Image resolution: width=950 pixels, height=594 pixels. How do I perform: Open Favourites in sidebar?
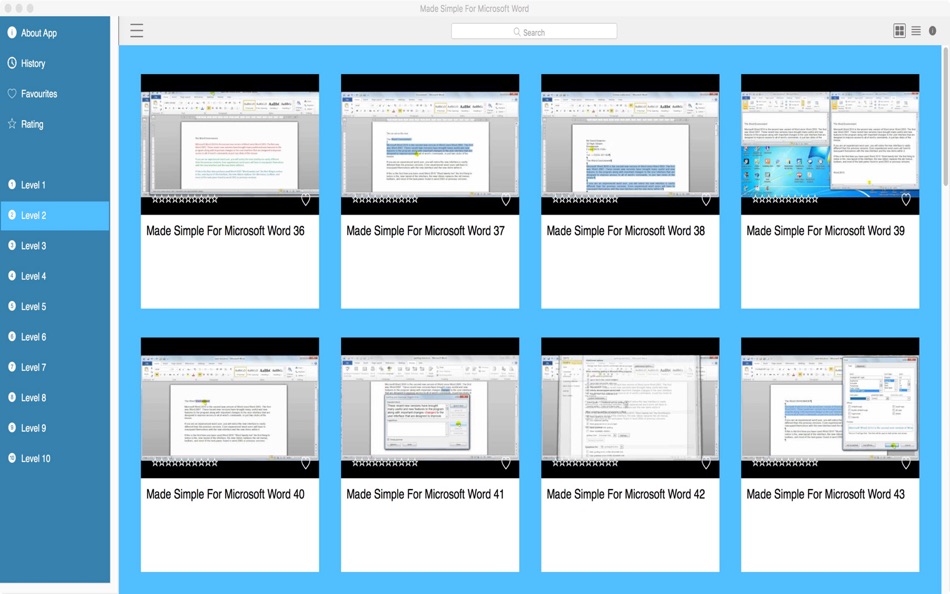point(55,93)
